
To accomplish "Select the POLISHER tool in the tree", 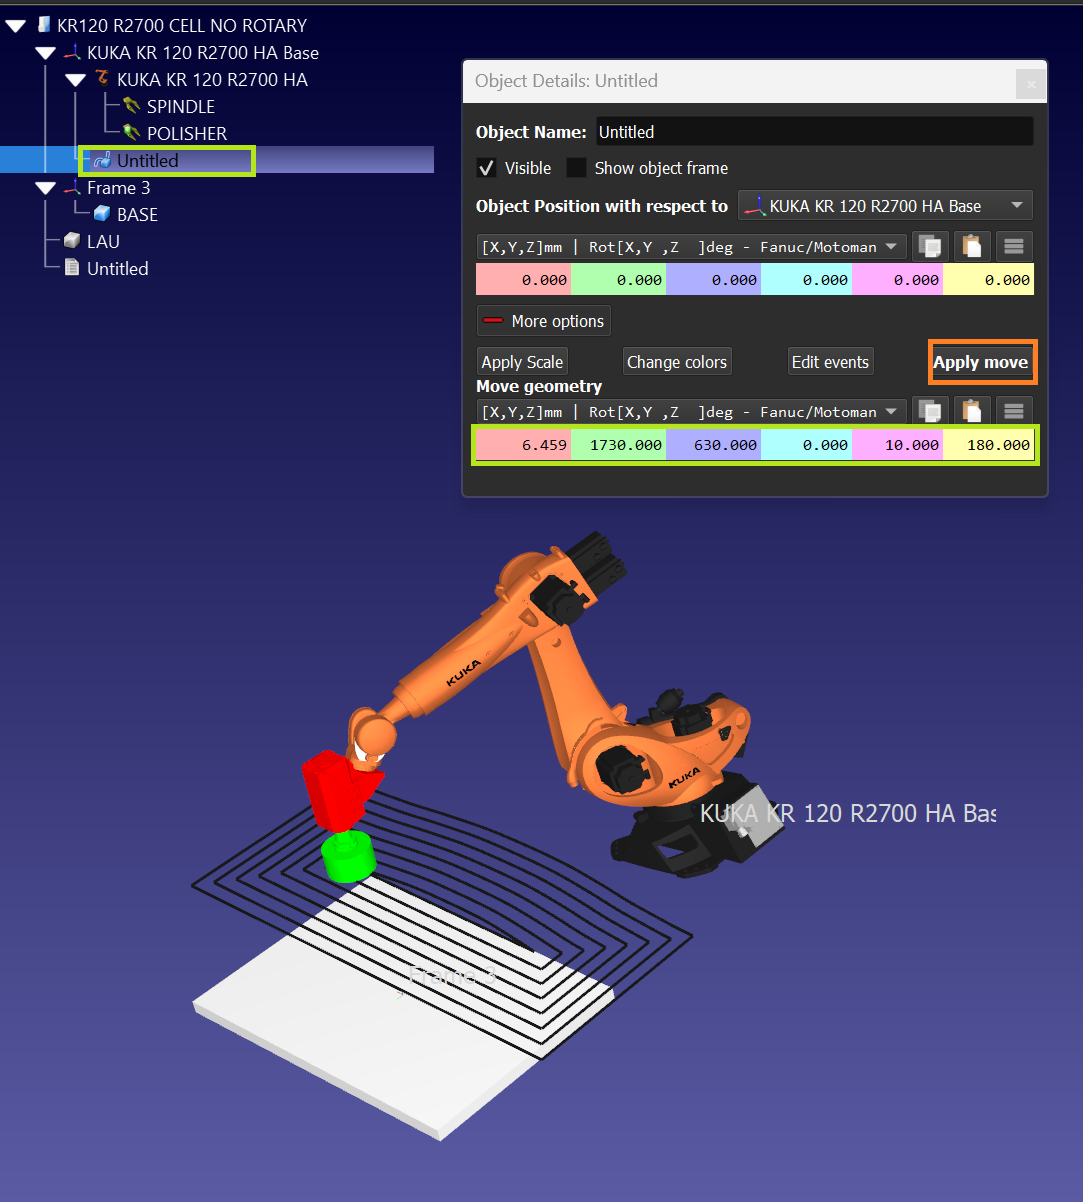I will coord(186,134).
